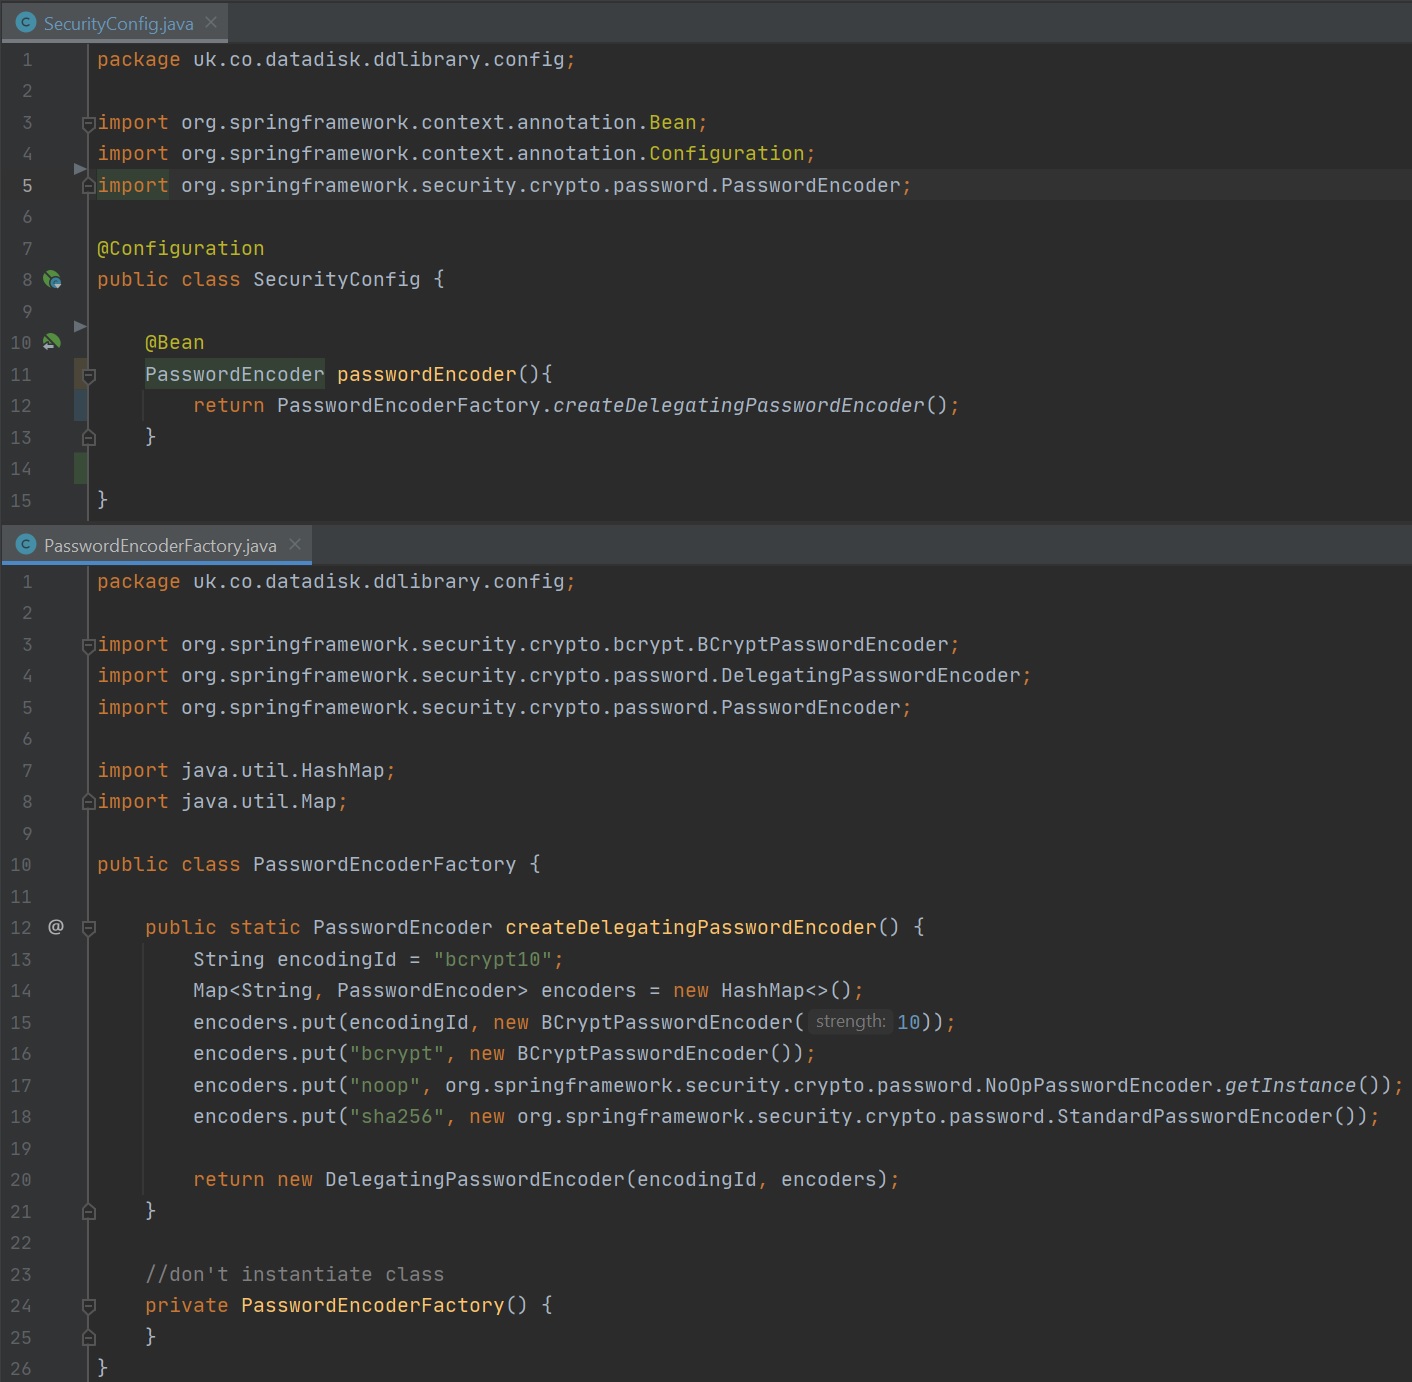Collapse the createDelegatingPasswordEncoder method
The image size is (1412, 1382).
click(88, 928)
